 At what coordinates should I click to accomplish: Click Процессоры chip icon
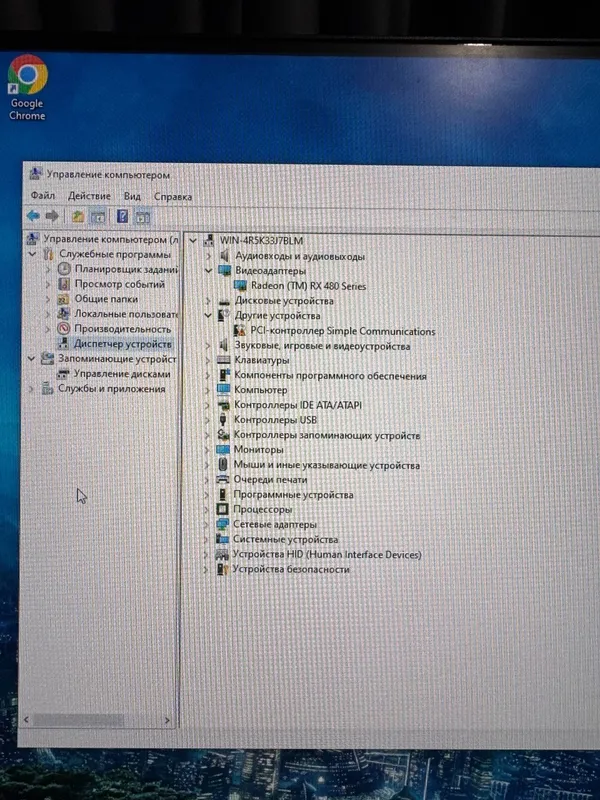222,509
